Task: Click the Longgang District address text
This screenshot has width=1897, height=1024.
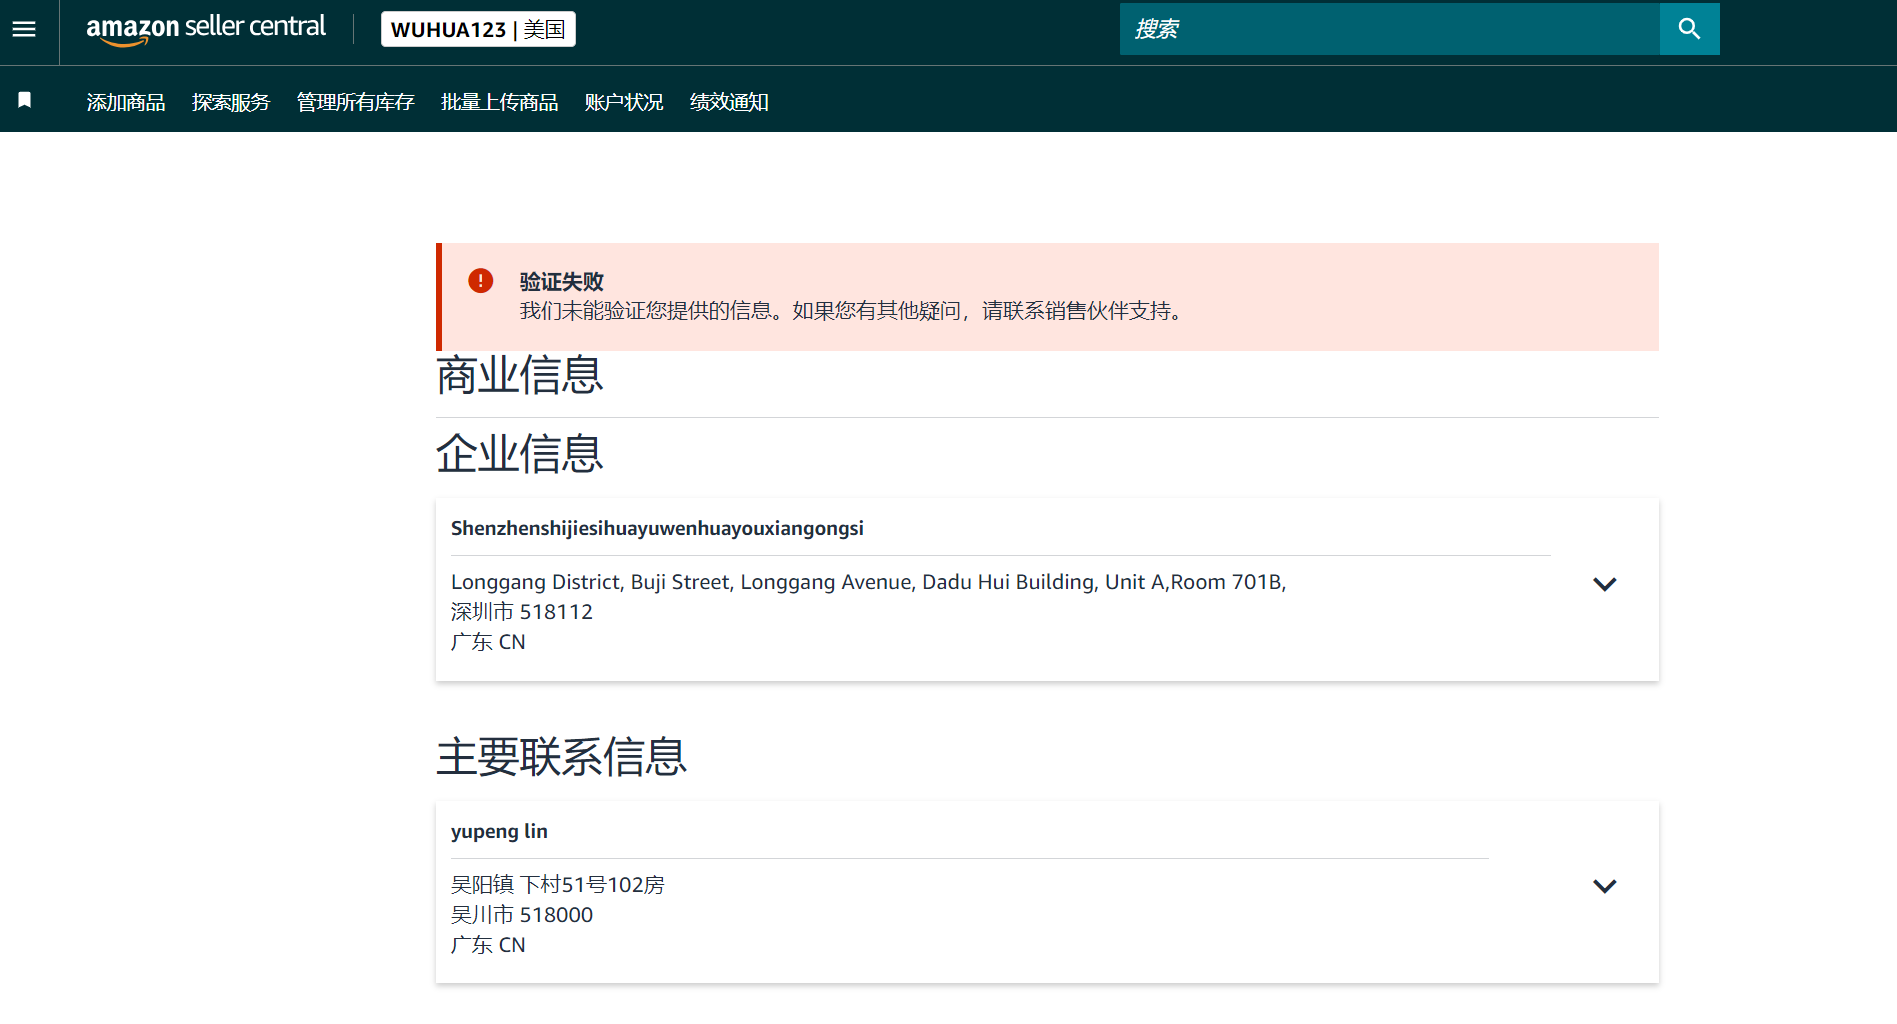Action: click(868, 582)
